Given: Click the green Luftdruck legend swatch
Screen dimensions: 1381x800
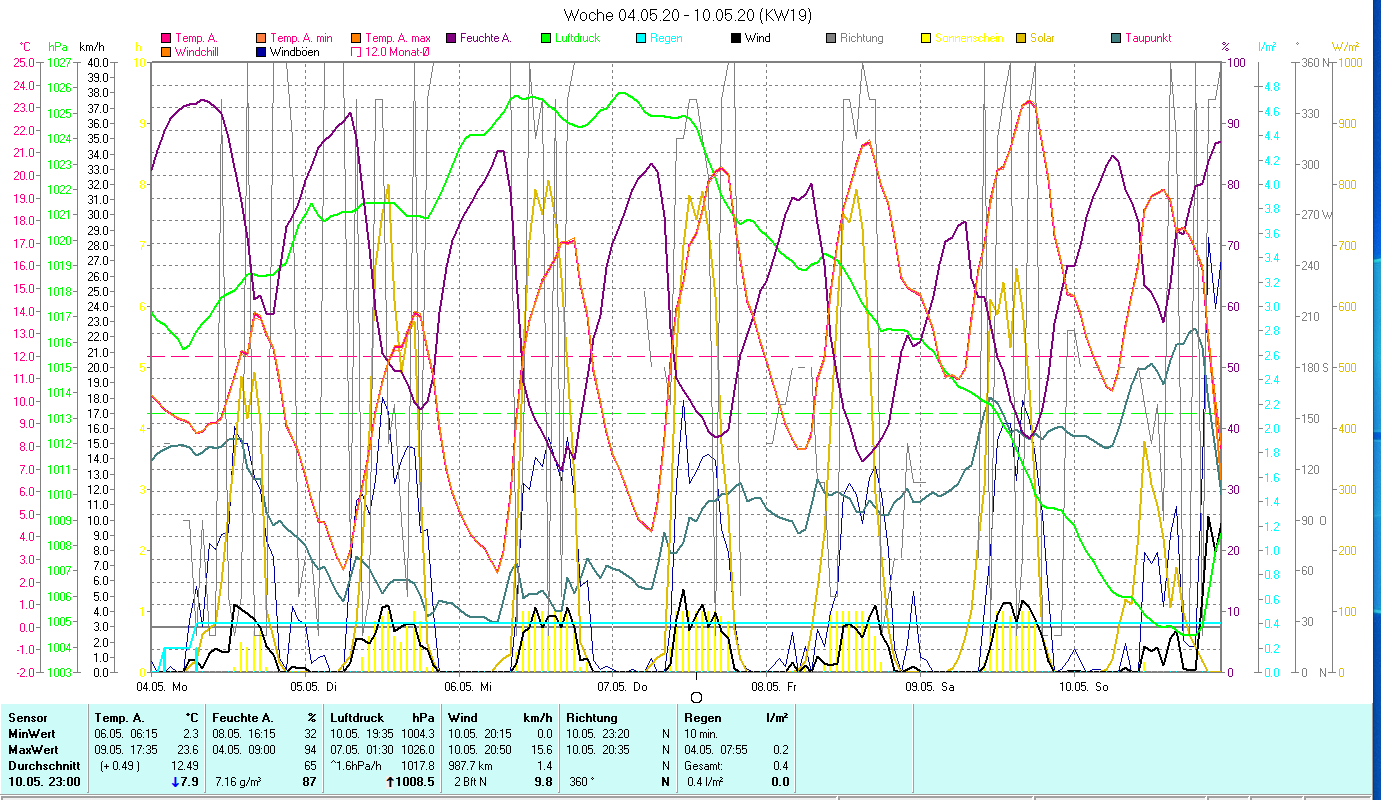Looking at the screenshot, I should tap(545, 38).
